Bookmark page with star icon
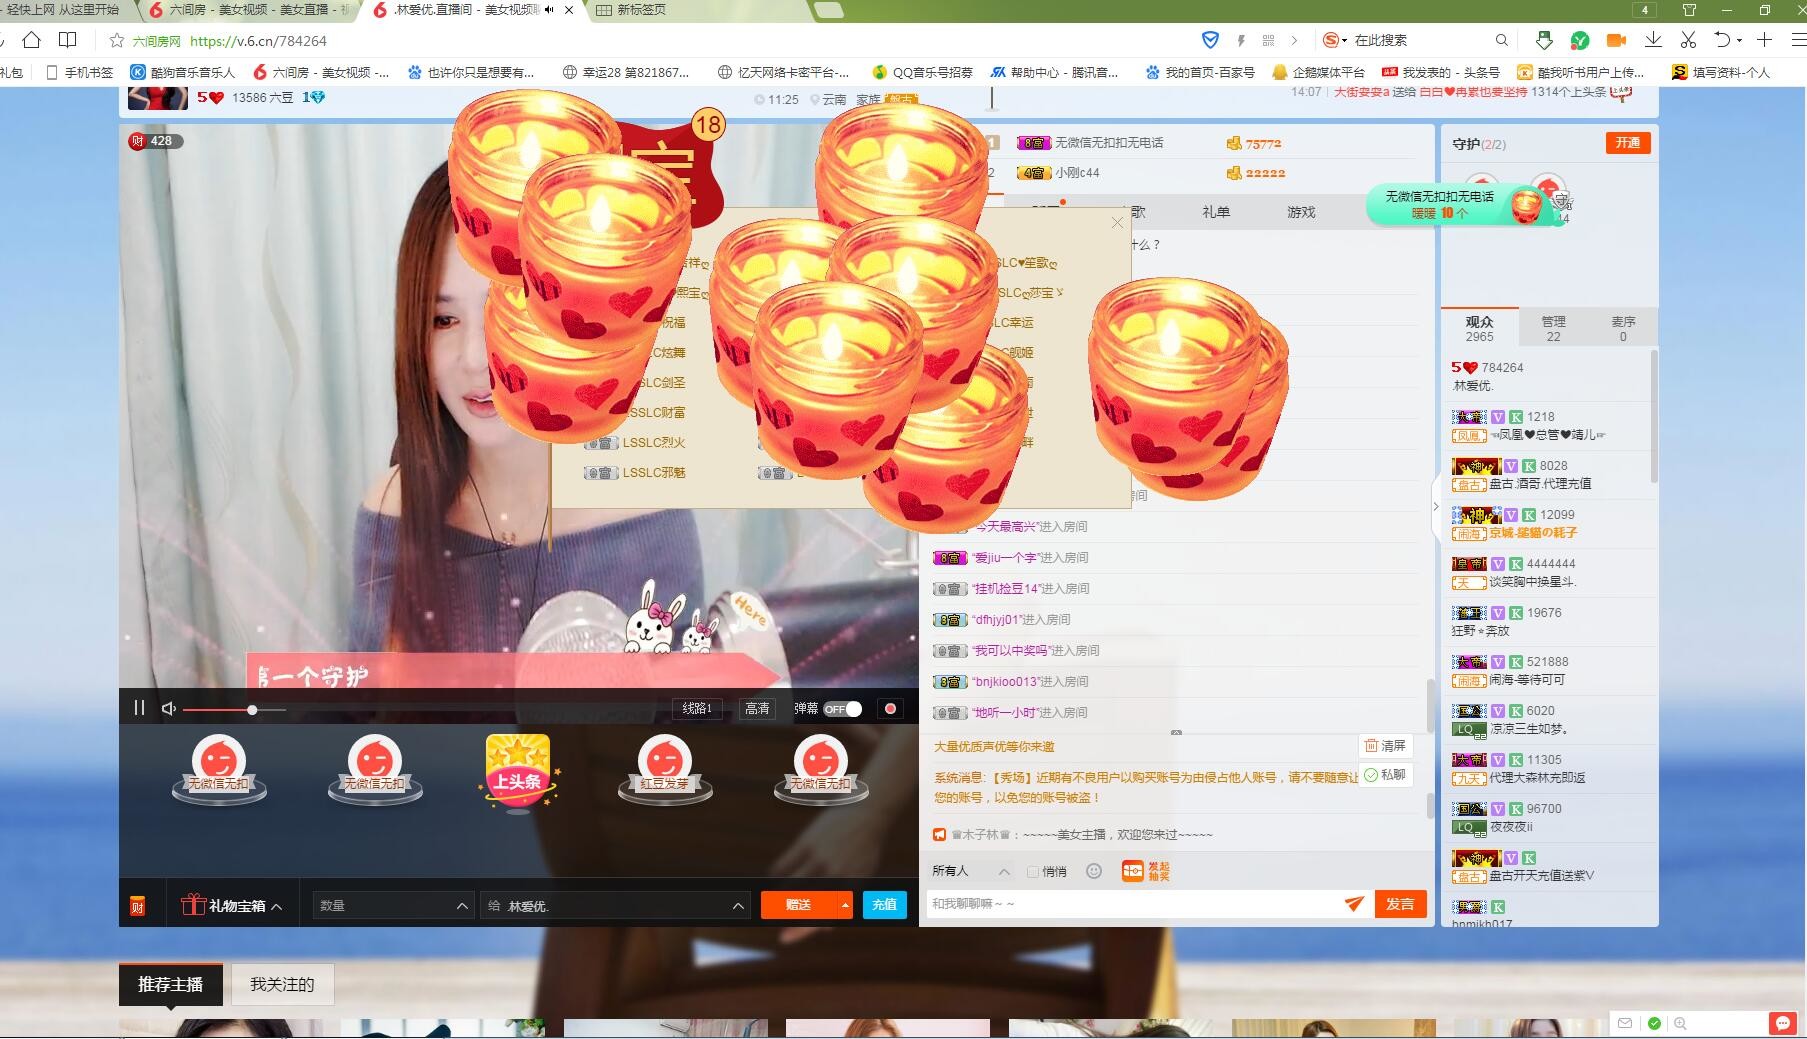The height and width of the screenshot is (1039, 1807). coord(117,41)
